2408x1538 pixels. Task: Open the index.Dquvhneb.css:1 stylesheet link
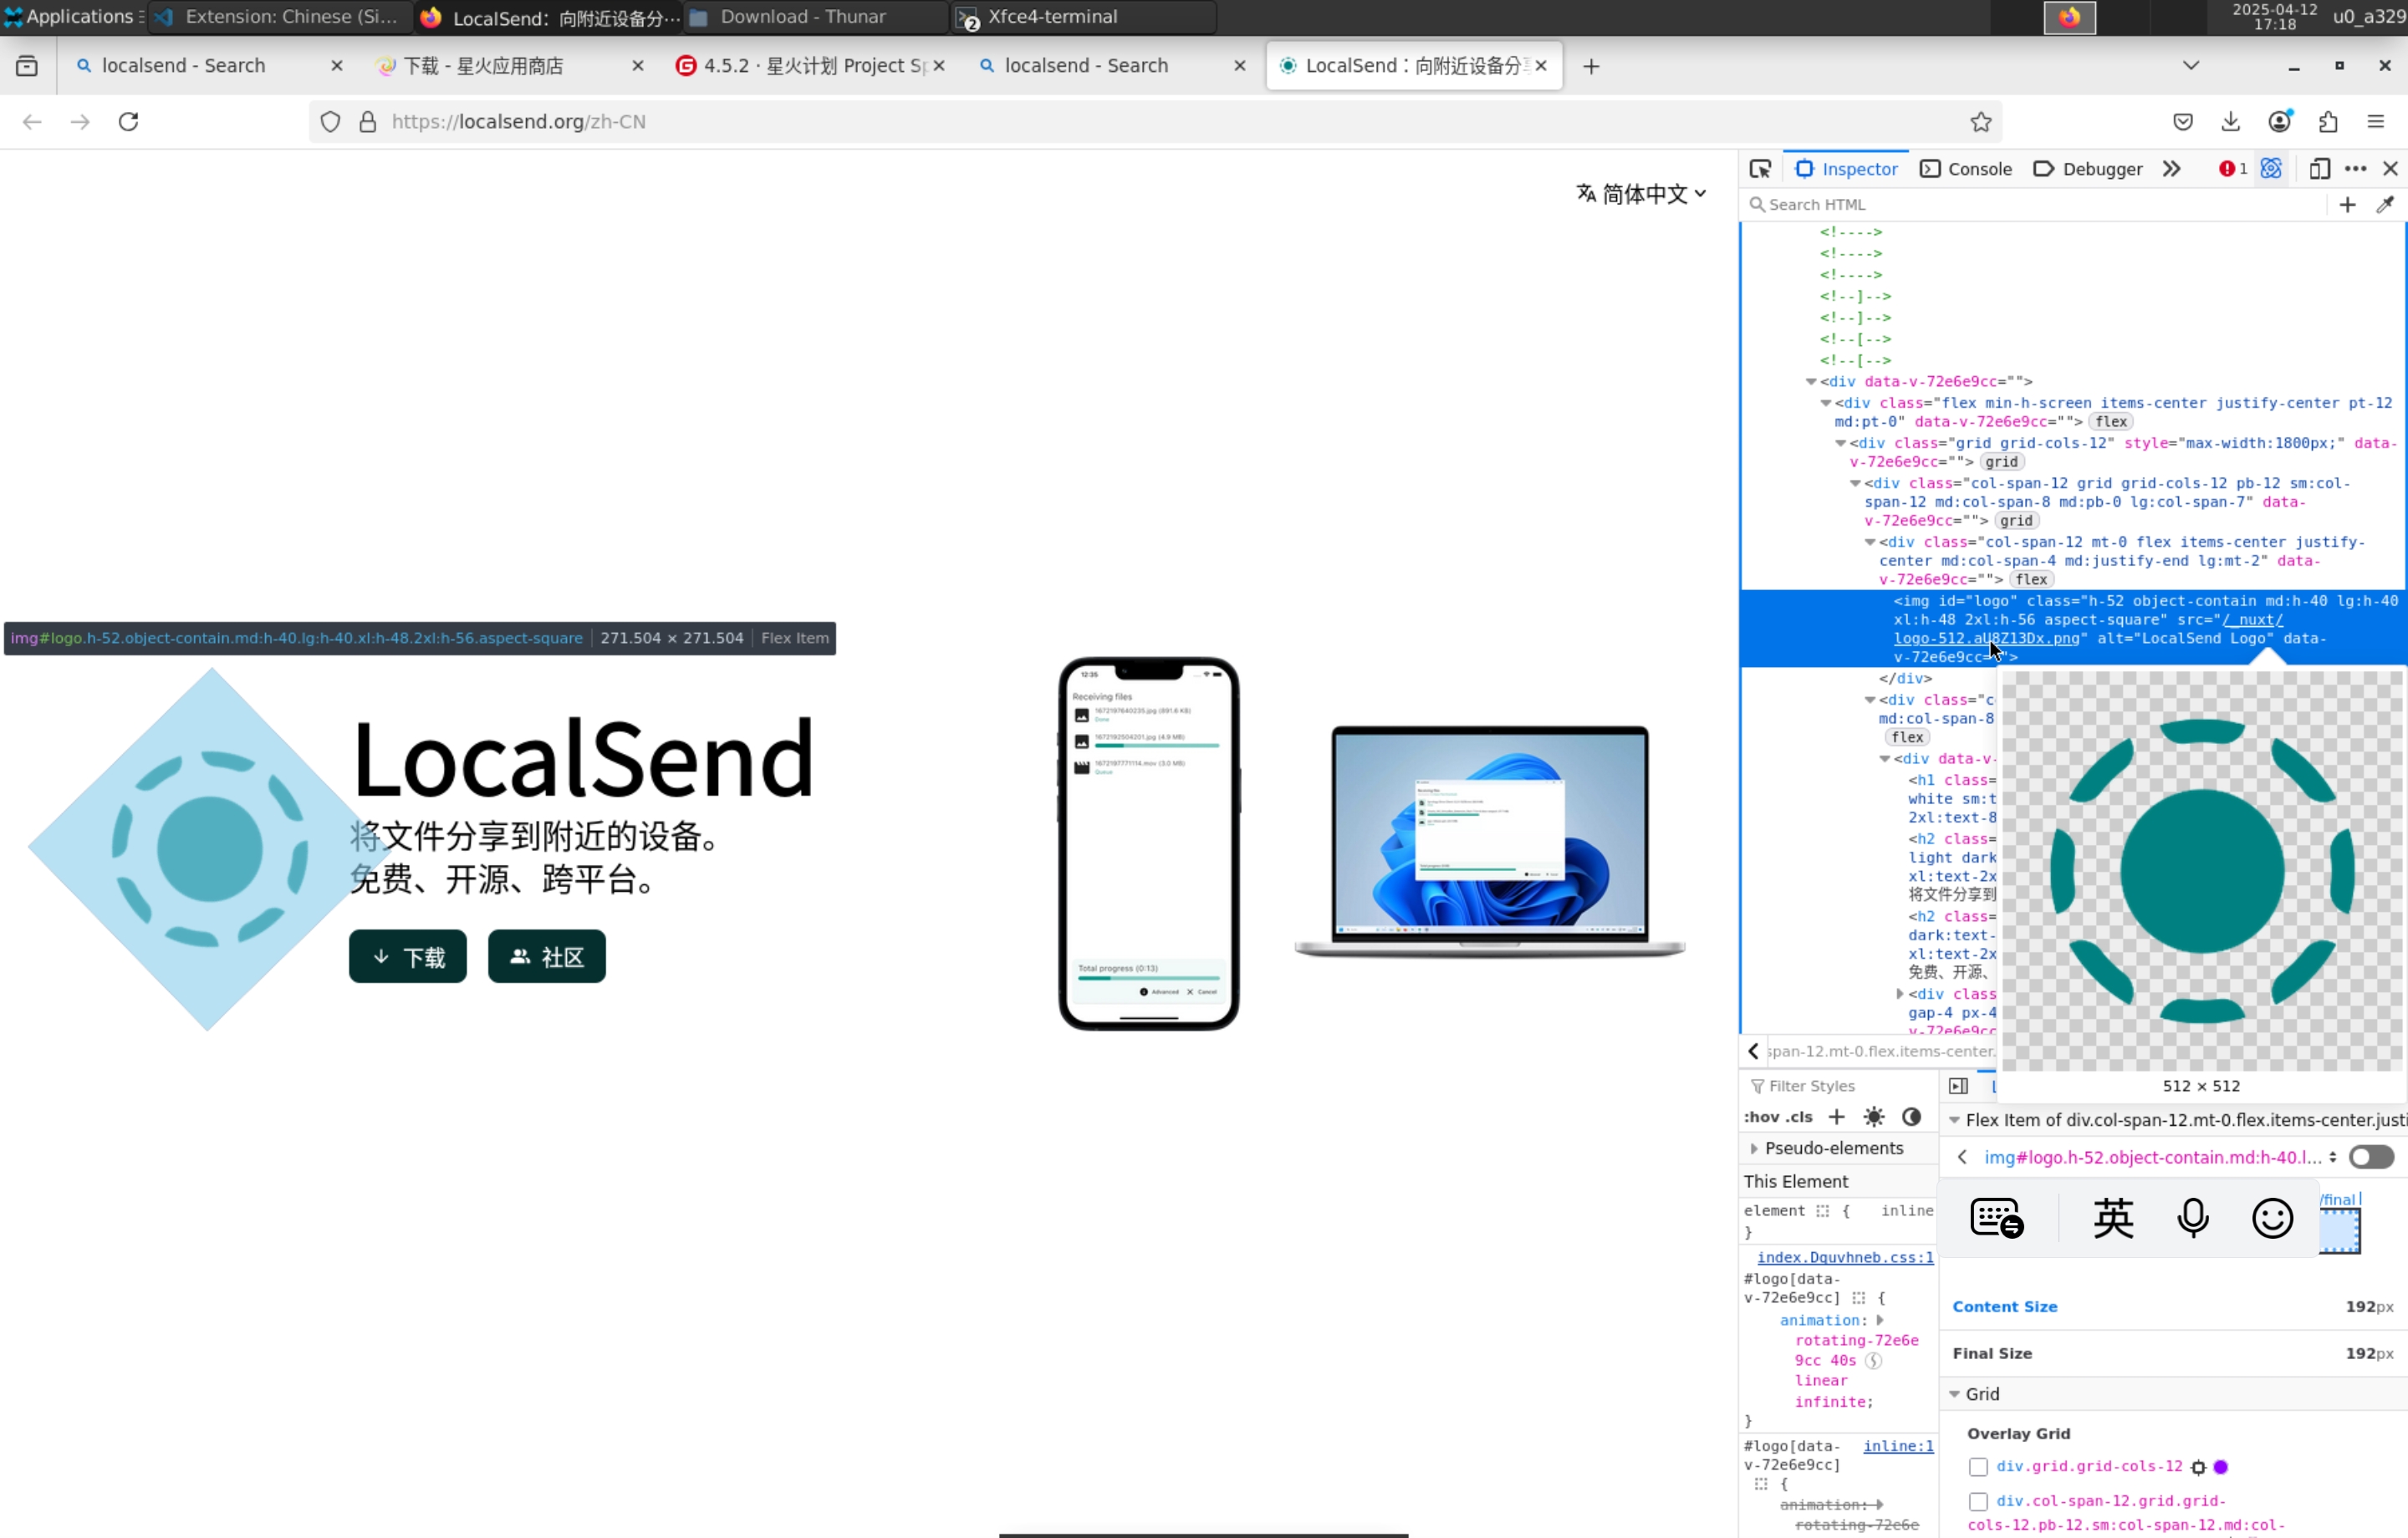(x=1844, y=1257)
